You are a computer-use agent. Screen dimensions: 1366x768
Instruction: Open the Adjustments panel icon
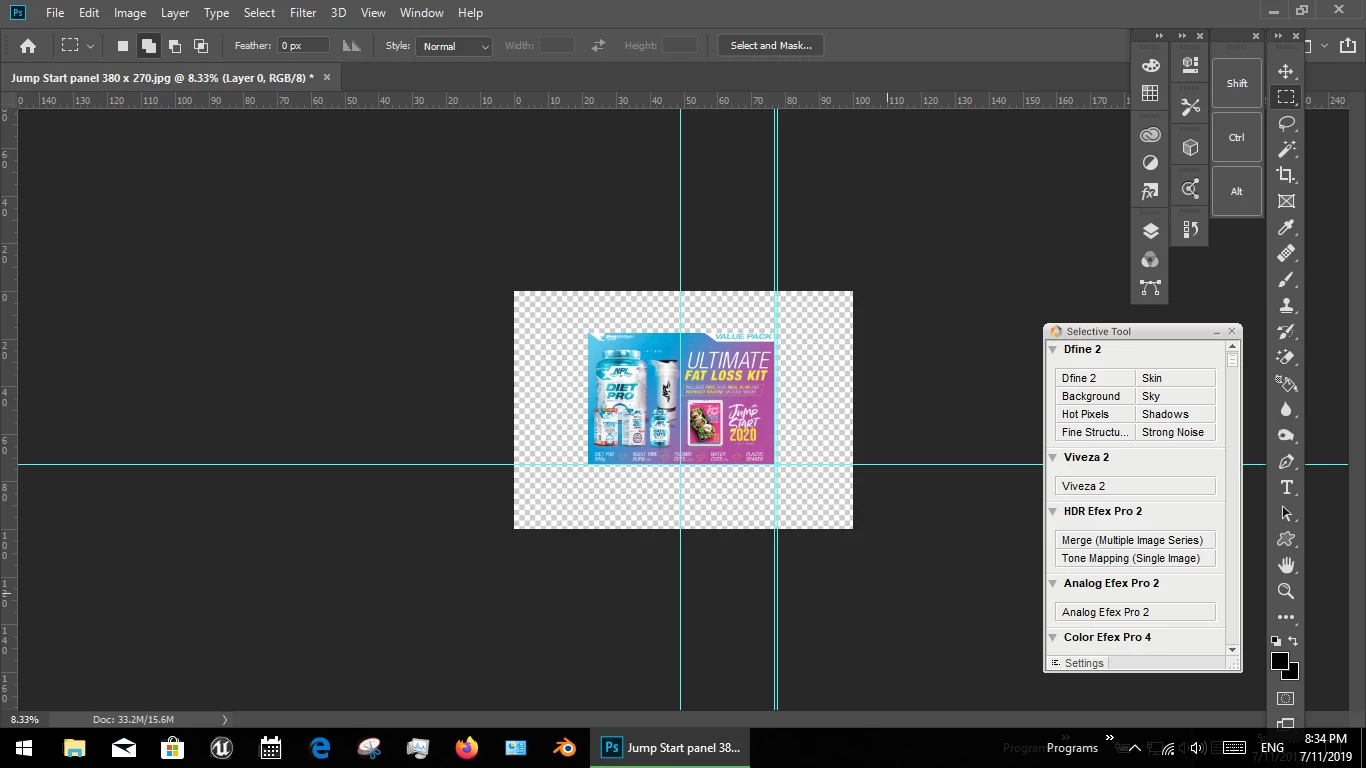point(1150,162)
